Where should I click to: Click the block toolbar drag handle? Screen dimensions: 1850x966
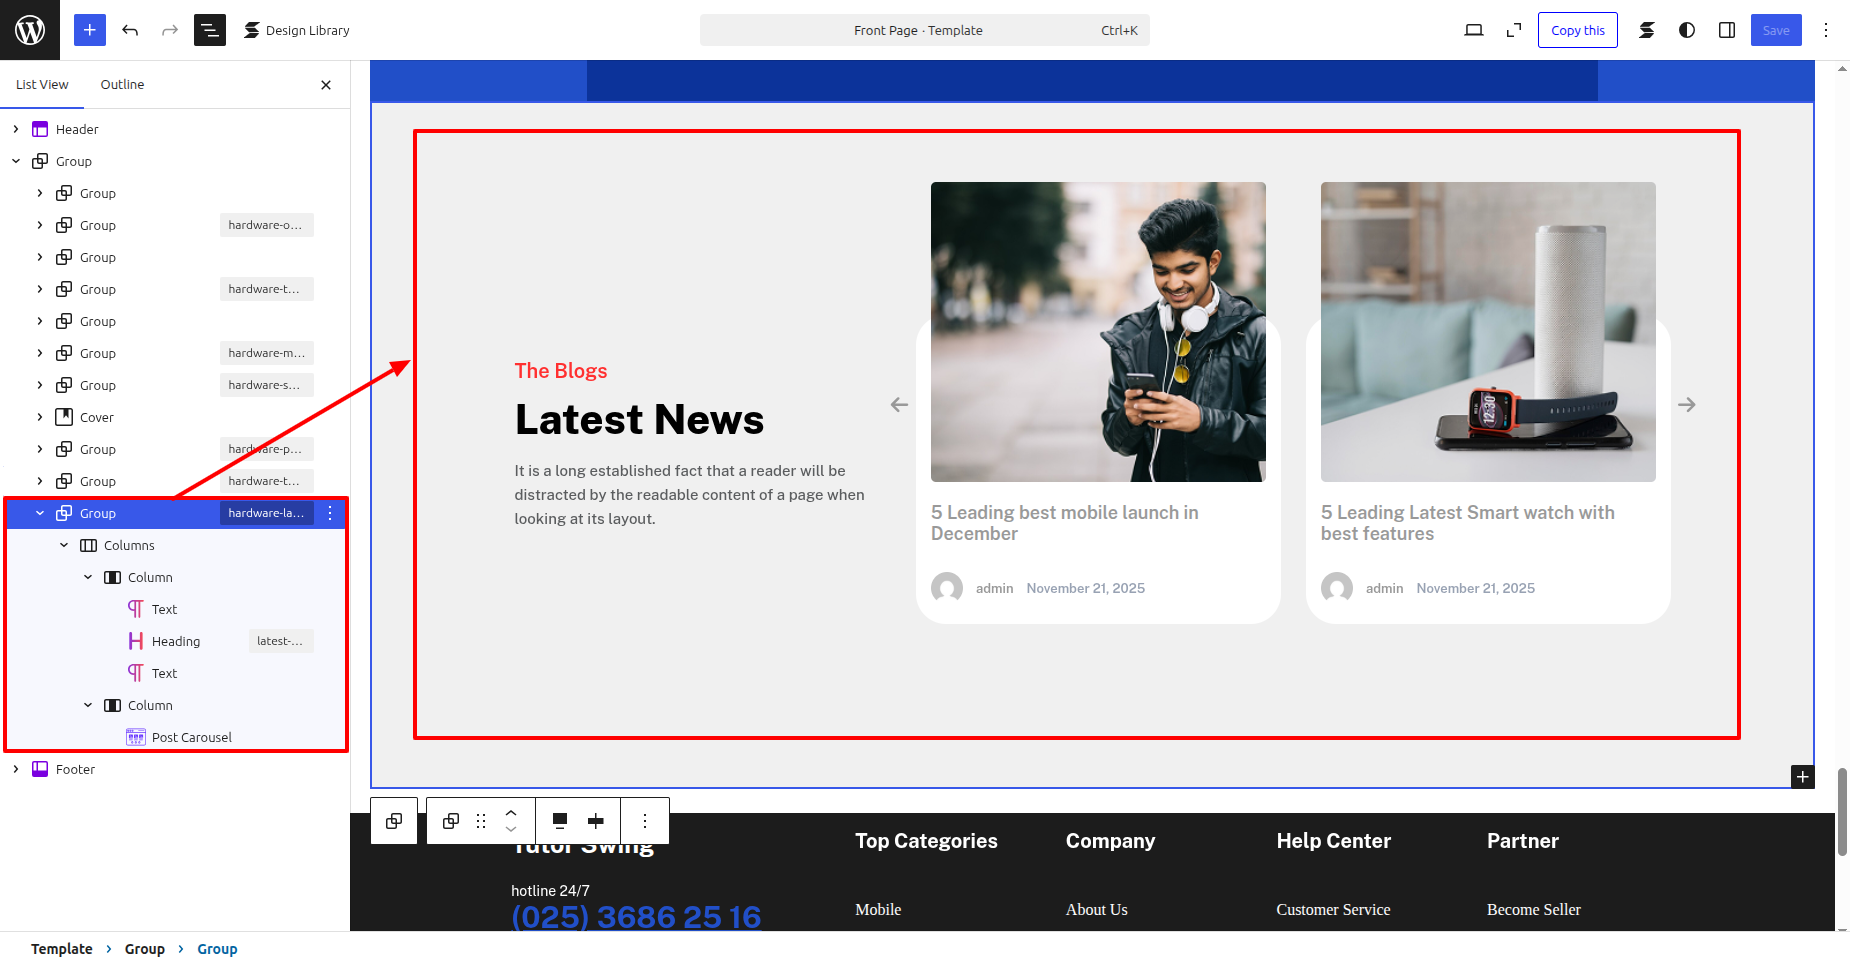point(481,821)
